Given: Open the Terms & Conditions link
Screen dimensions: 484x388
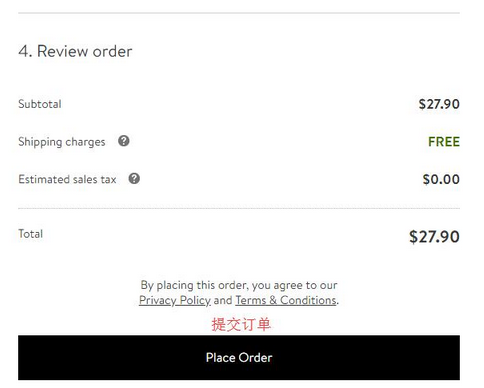Looking at the screenshot, I should tap(286, 300).
